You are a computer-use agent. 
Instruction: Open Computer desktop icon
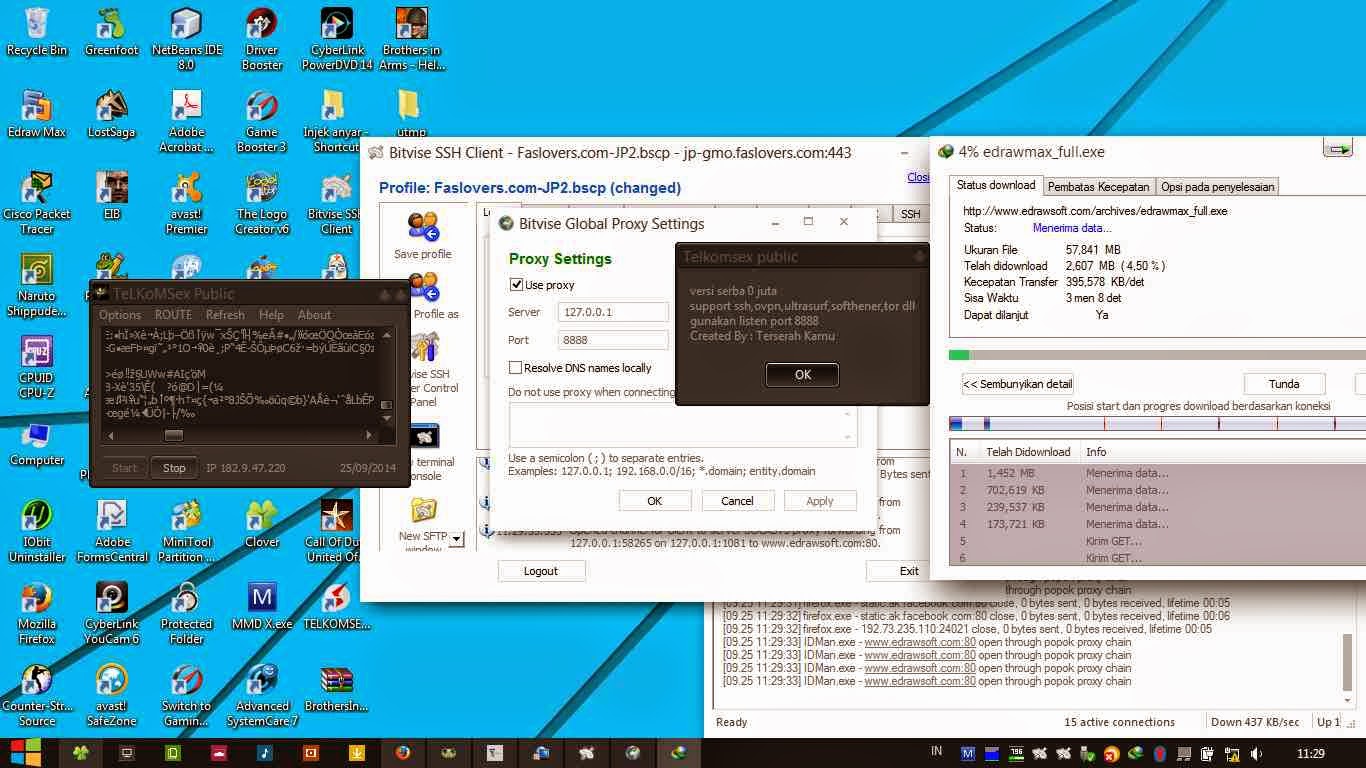coord(37,442)
